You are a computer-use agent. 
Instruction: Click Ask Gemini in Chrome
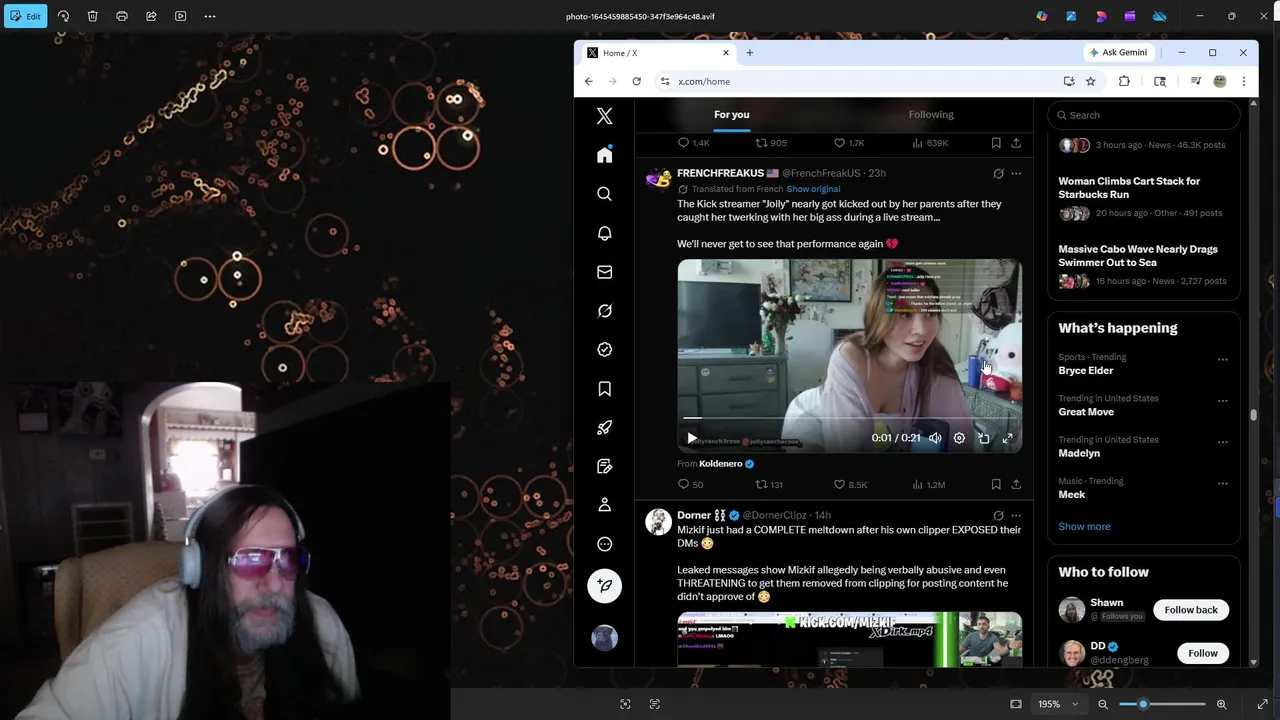point(1118,53)
